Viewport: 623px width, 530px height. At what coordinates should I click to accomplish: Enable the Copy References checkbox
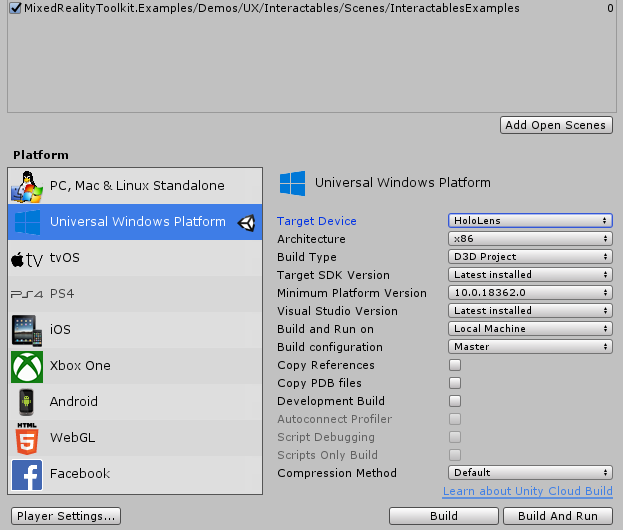(455, 365)
